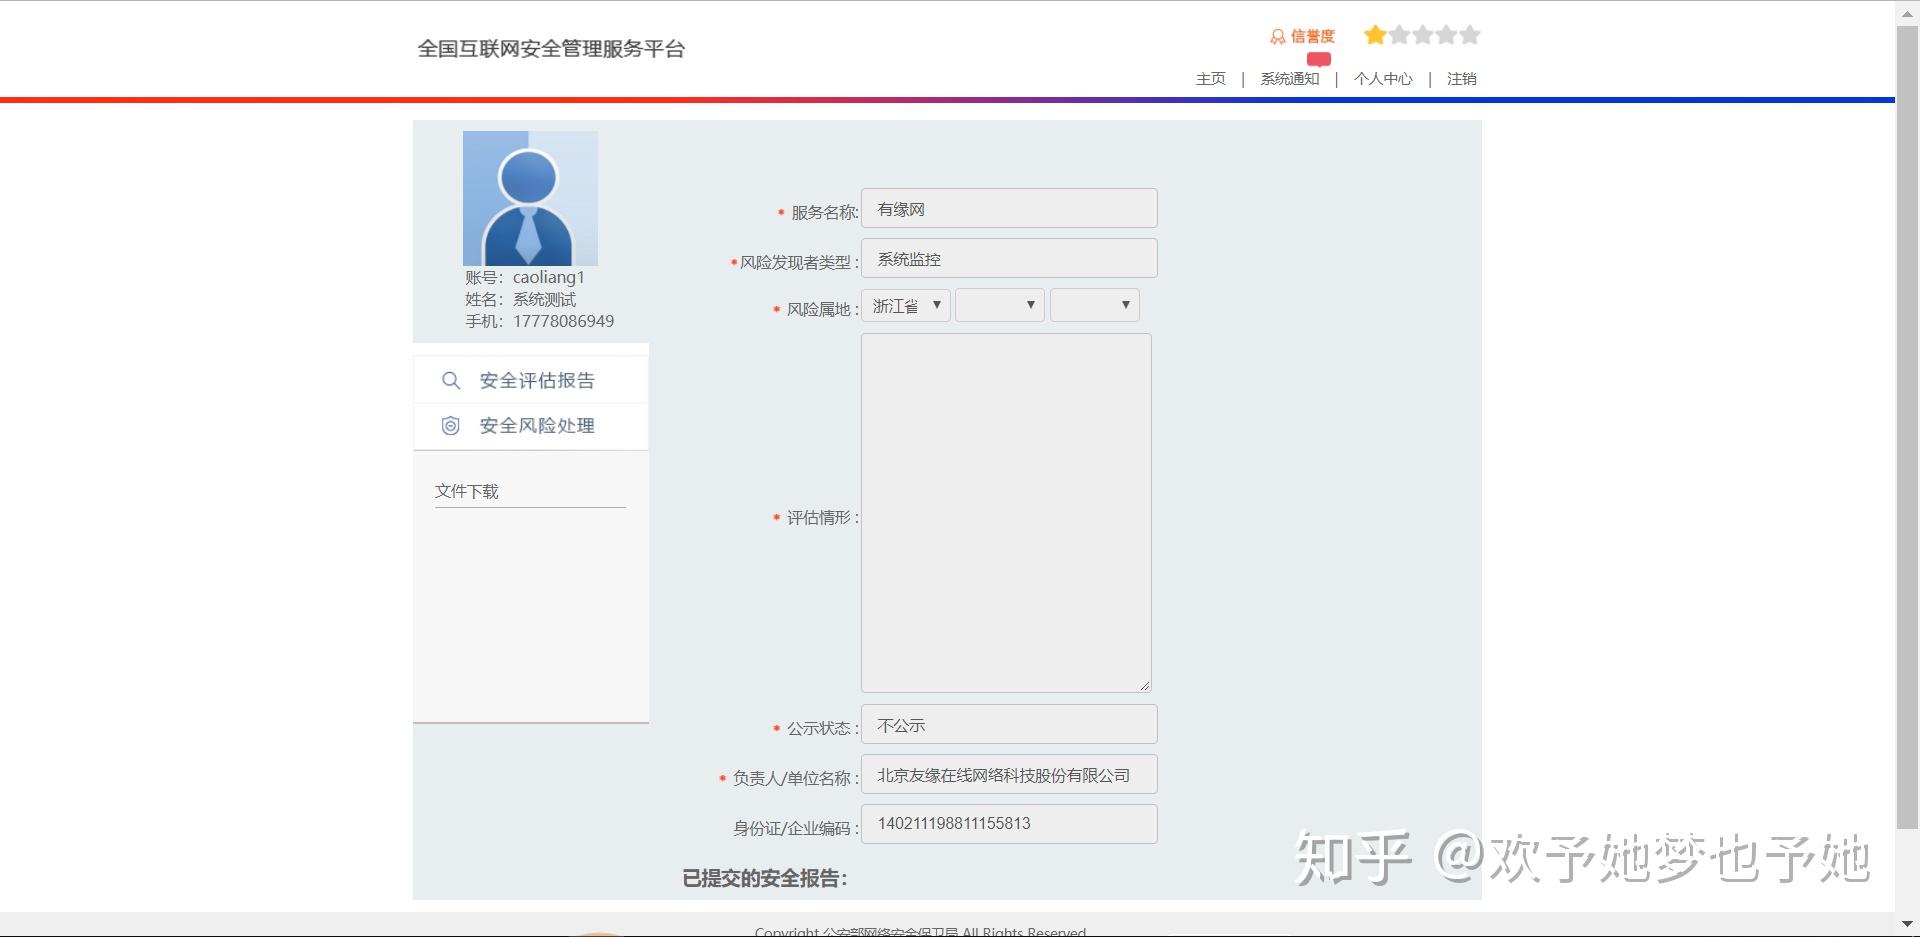The height and width of the screenshot is (937, 1920).
Task: Click into the 评估情形 text area
Action: [1006, 513]
